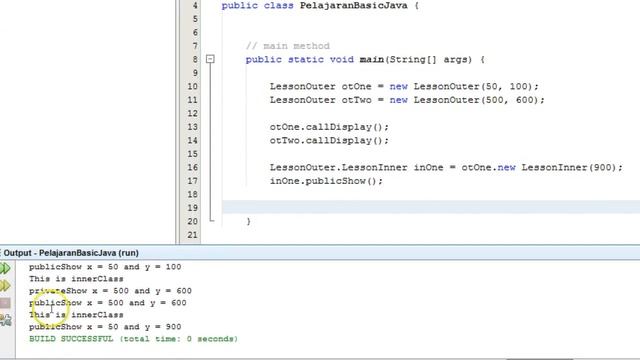Image resolution: width=640 pixels, height=360 pixels.
Task: Click the second 'This is innerClass' output line
Action: click(76, 315)
